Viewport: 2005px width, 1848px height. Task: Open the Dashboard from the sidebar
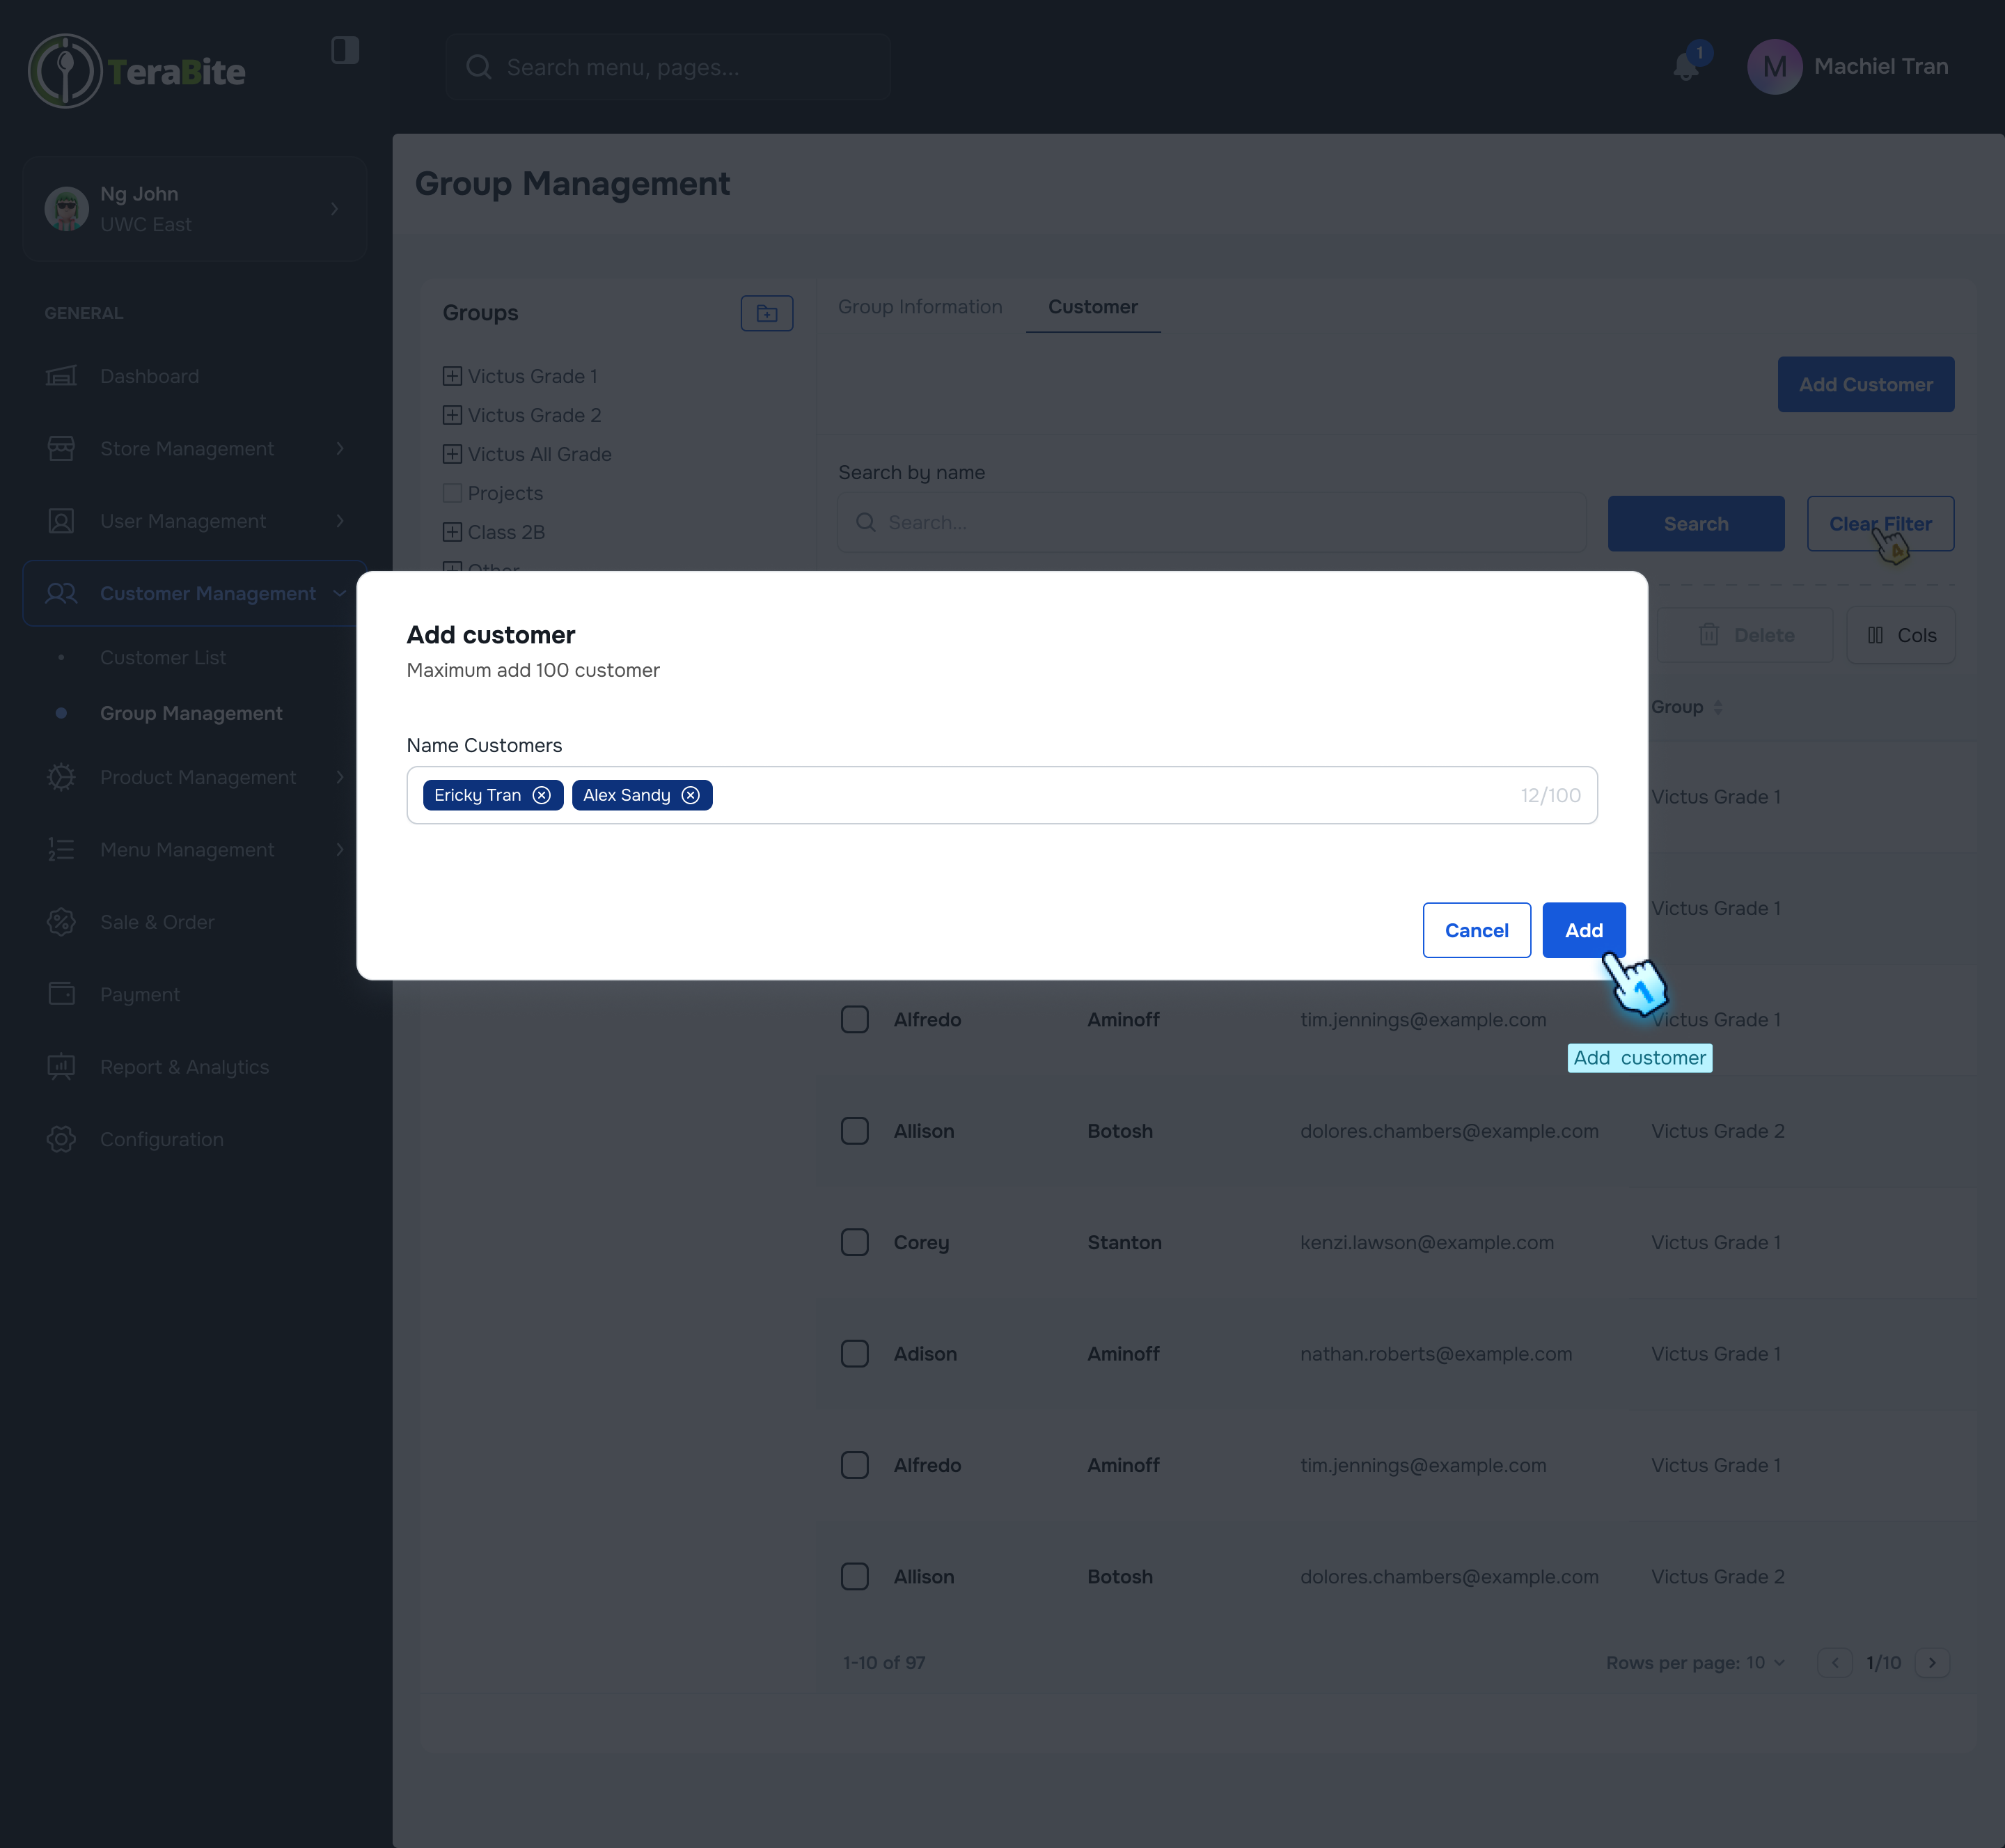click(x=61, y=376)
